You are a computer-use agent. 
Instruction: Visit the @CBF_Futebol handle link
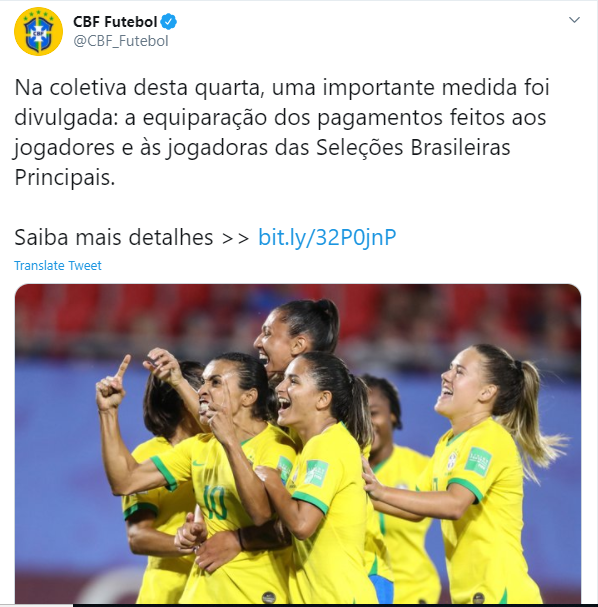coord(121,41)
